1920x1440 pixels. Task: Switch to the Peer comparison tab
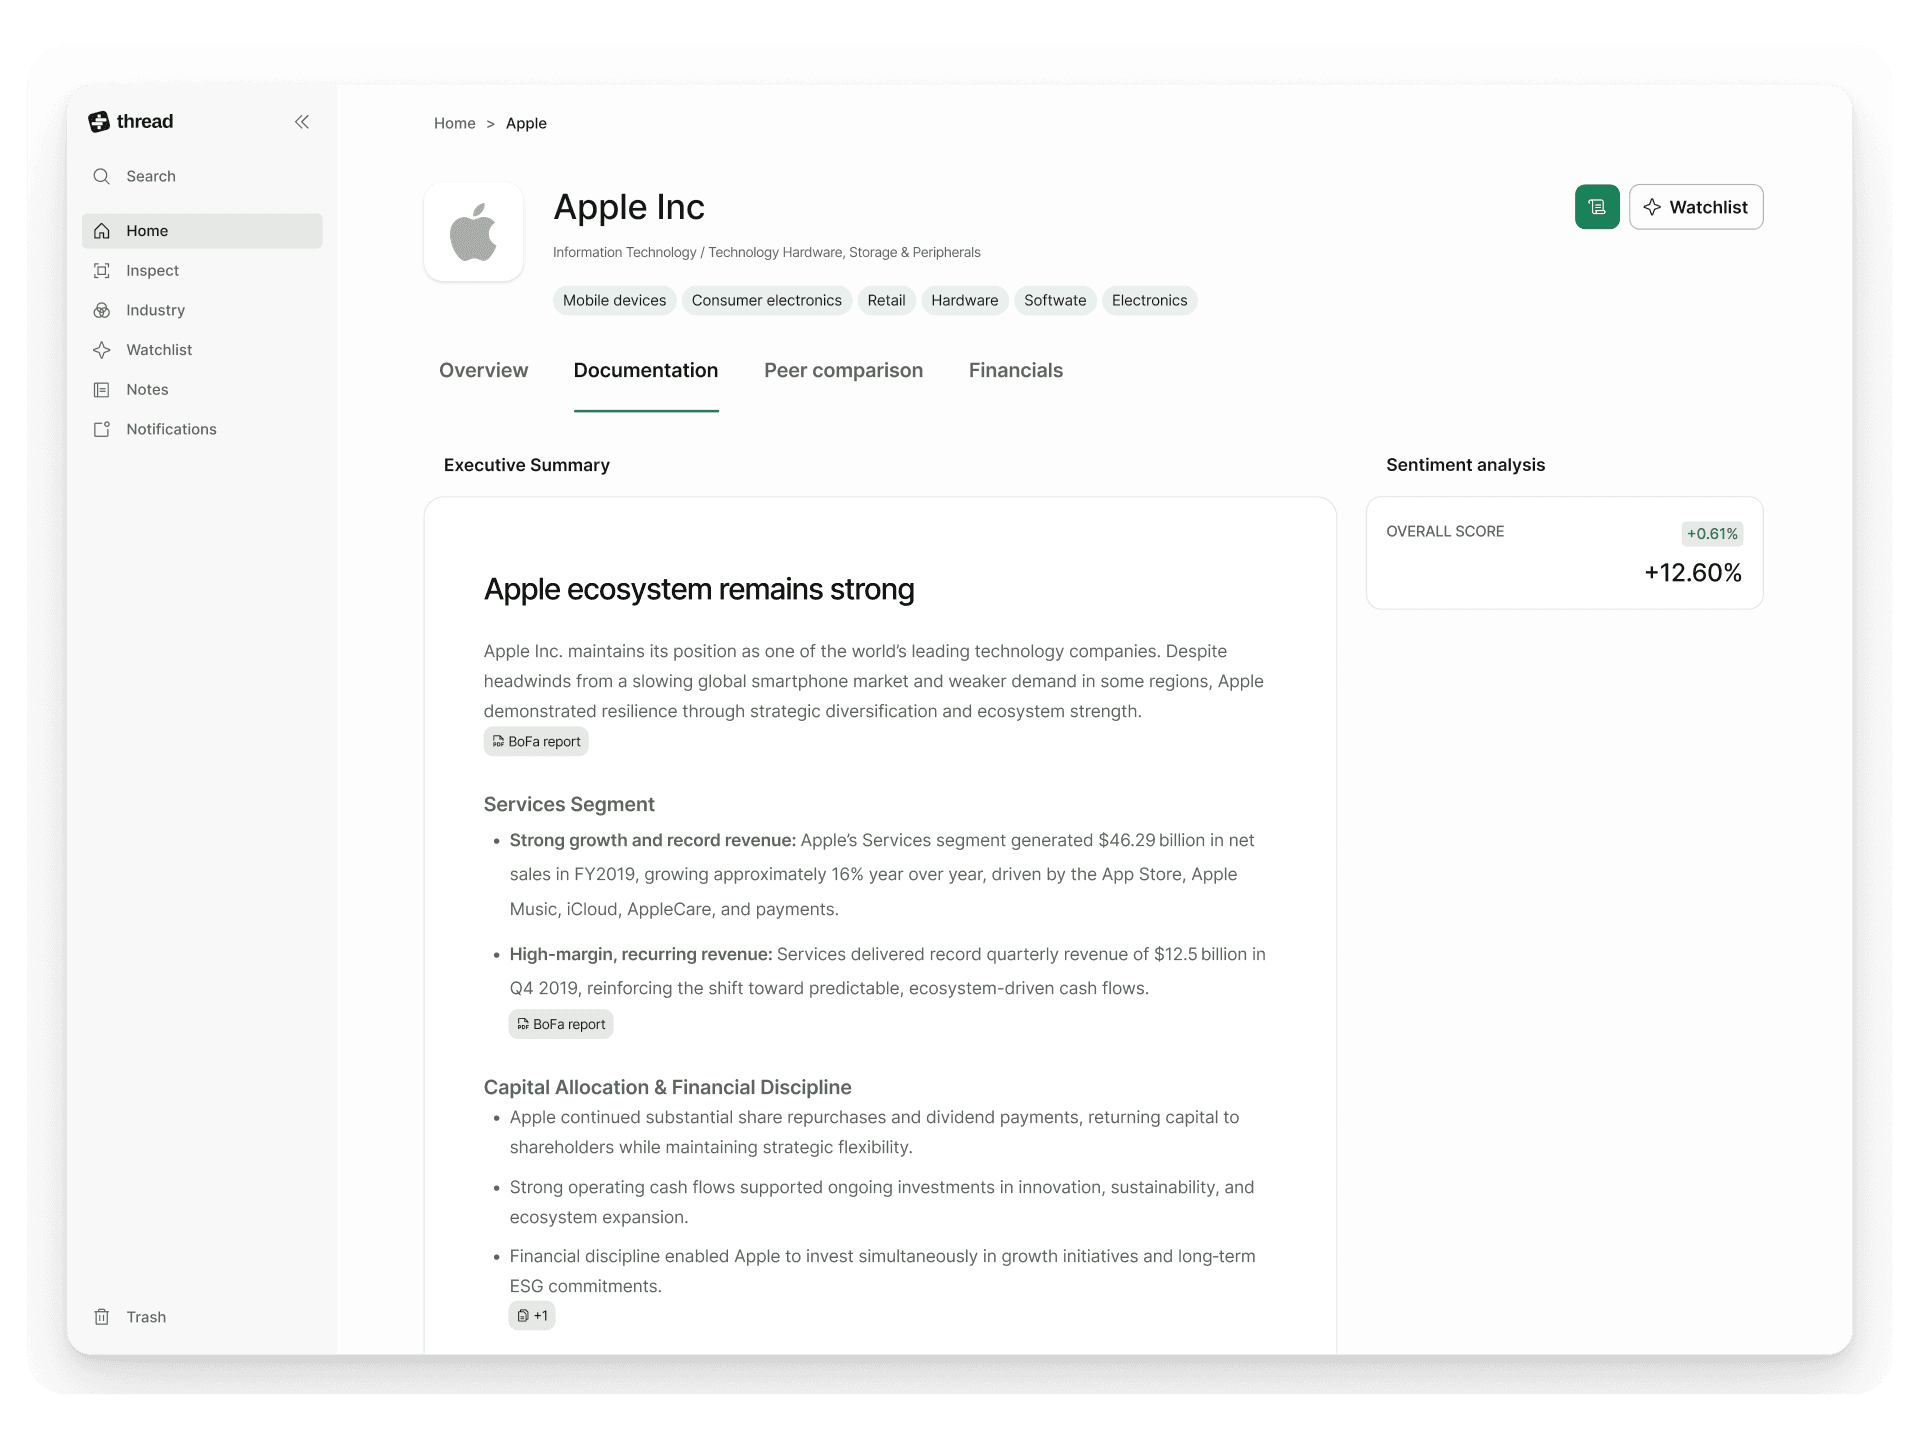(x=843, y=370)
